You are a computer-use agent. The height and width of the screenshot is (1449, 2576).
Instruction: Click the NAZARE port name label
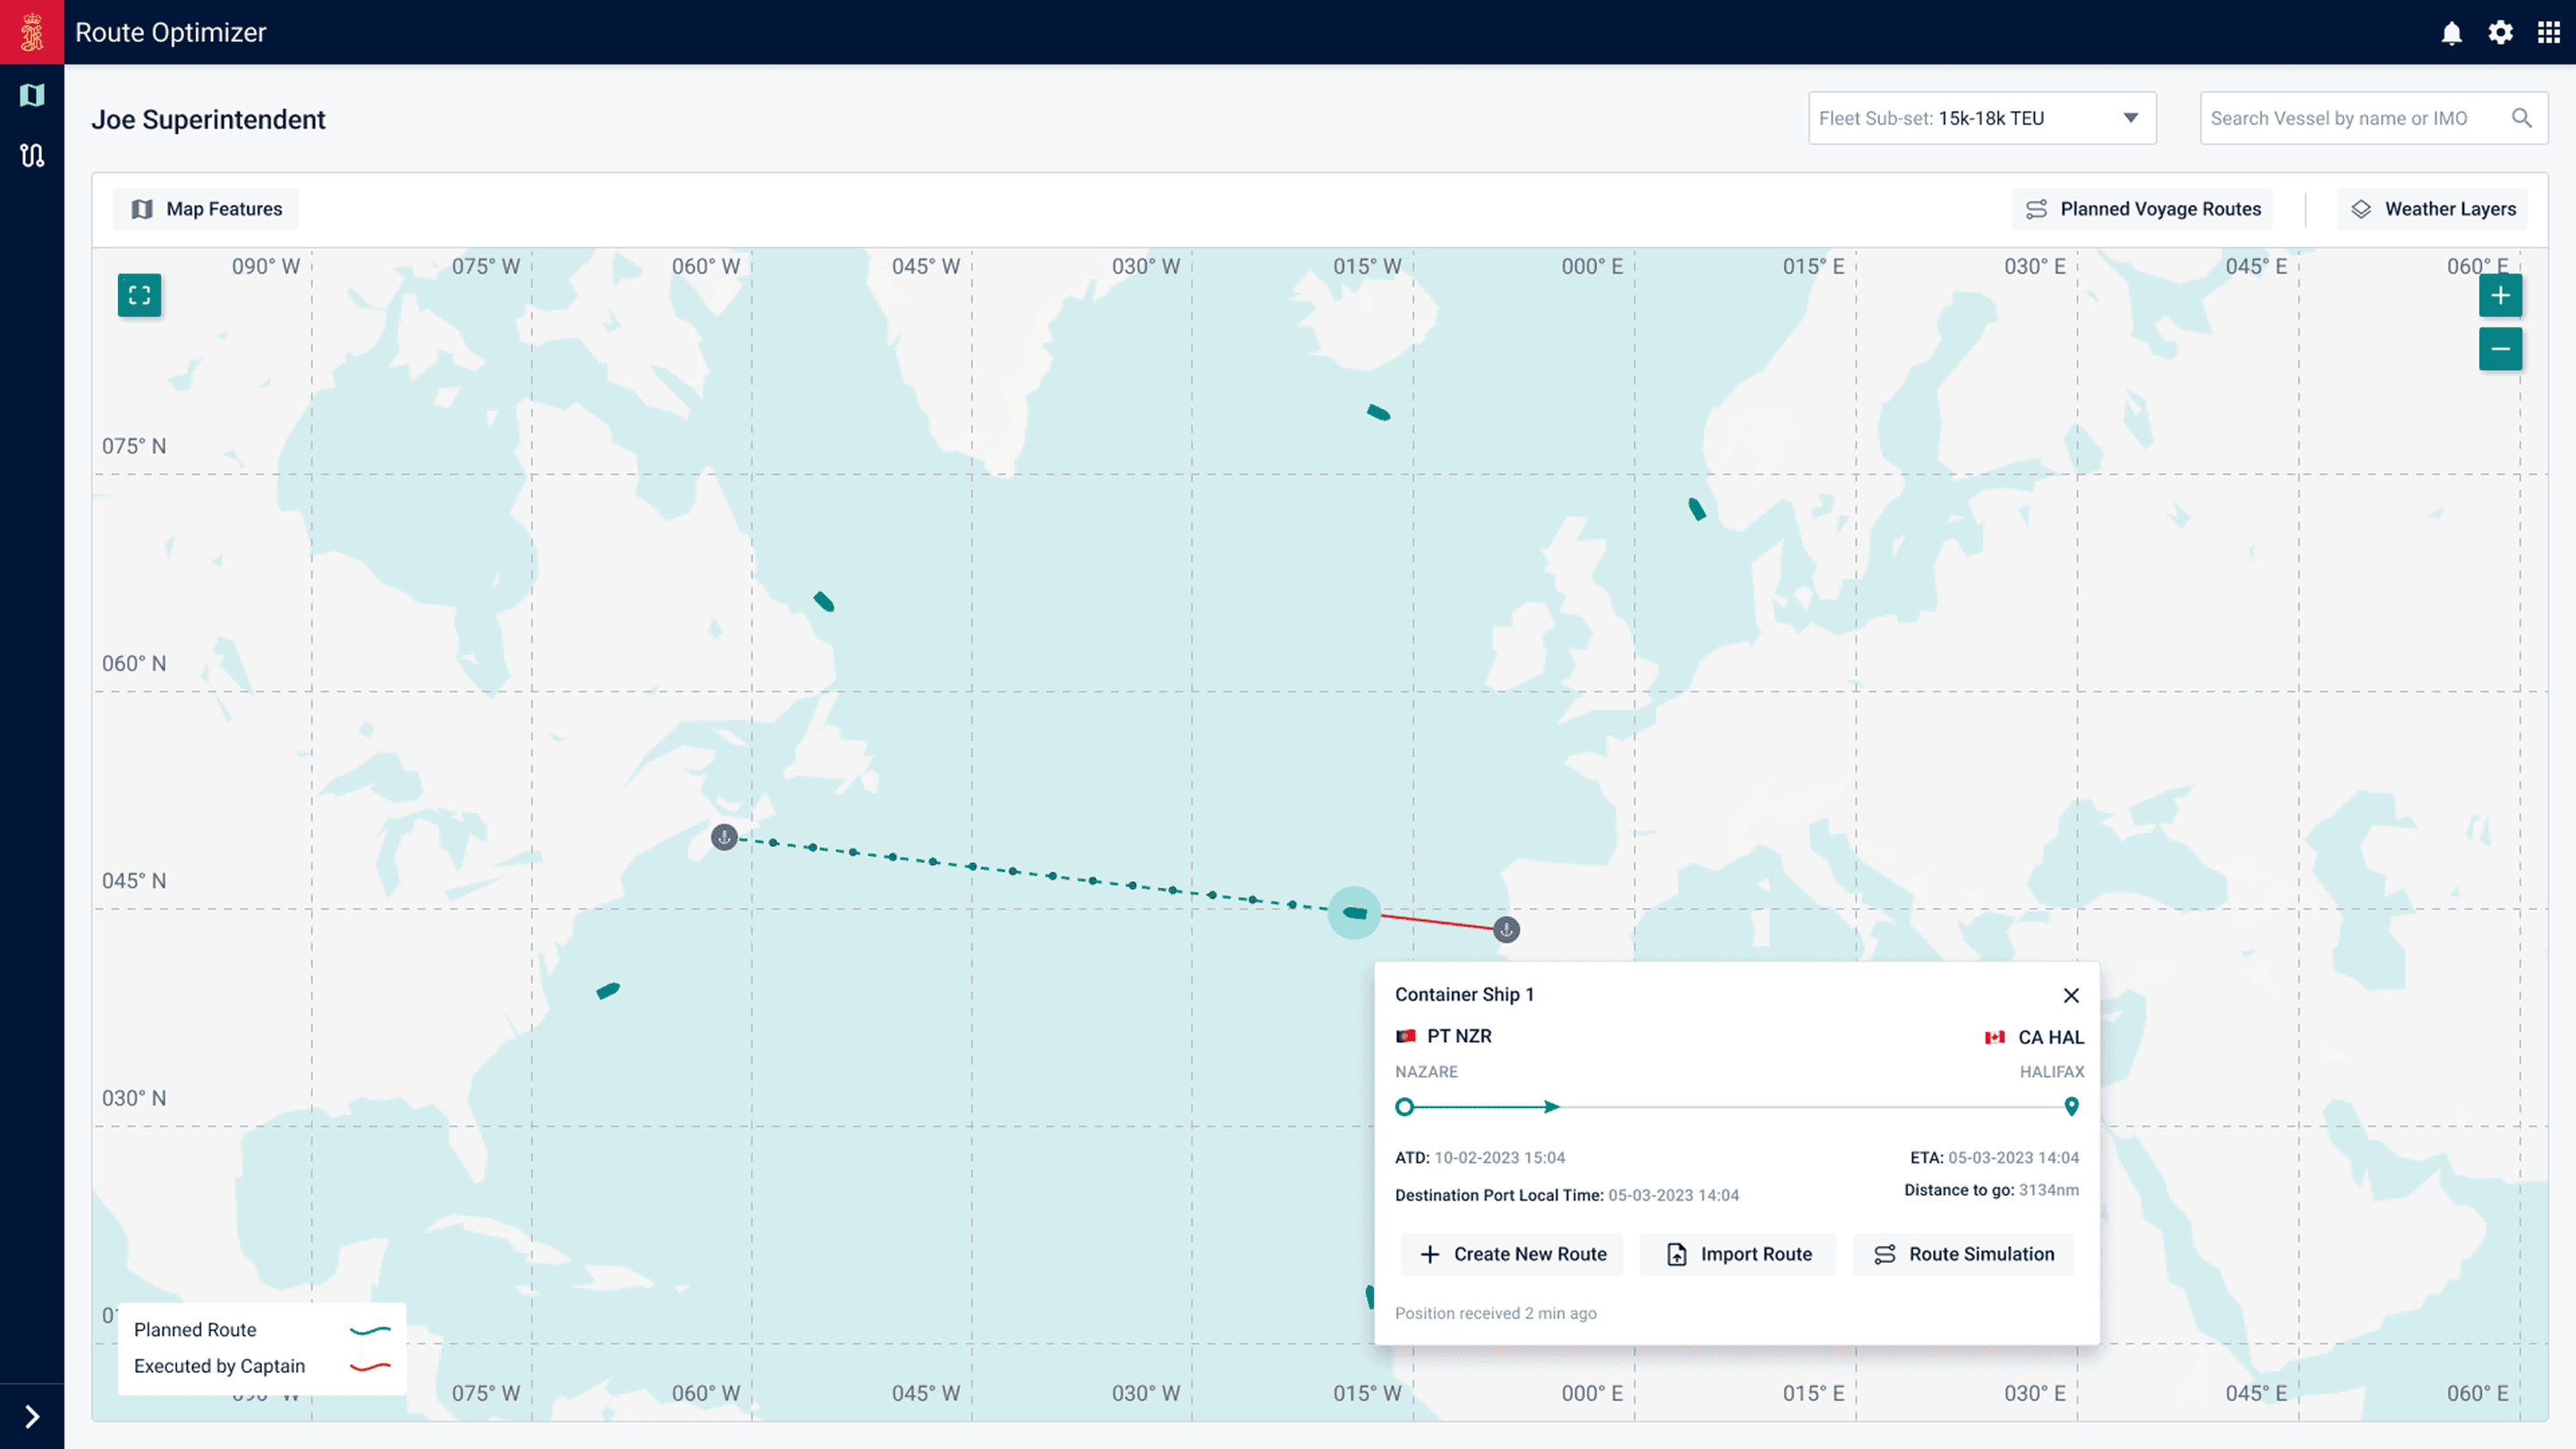(1426, 1071)
